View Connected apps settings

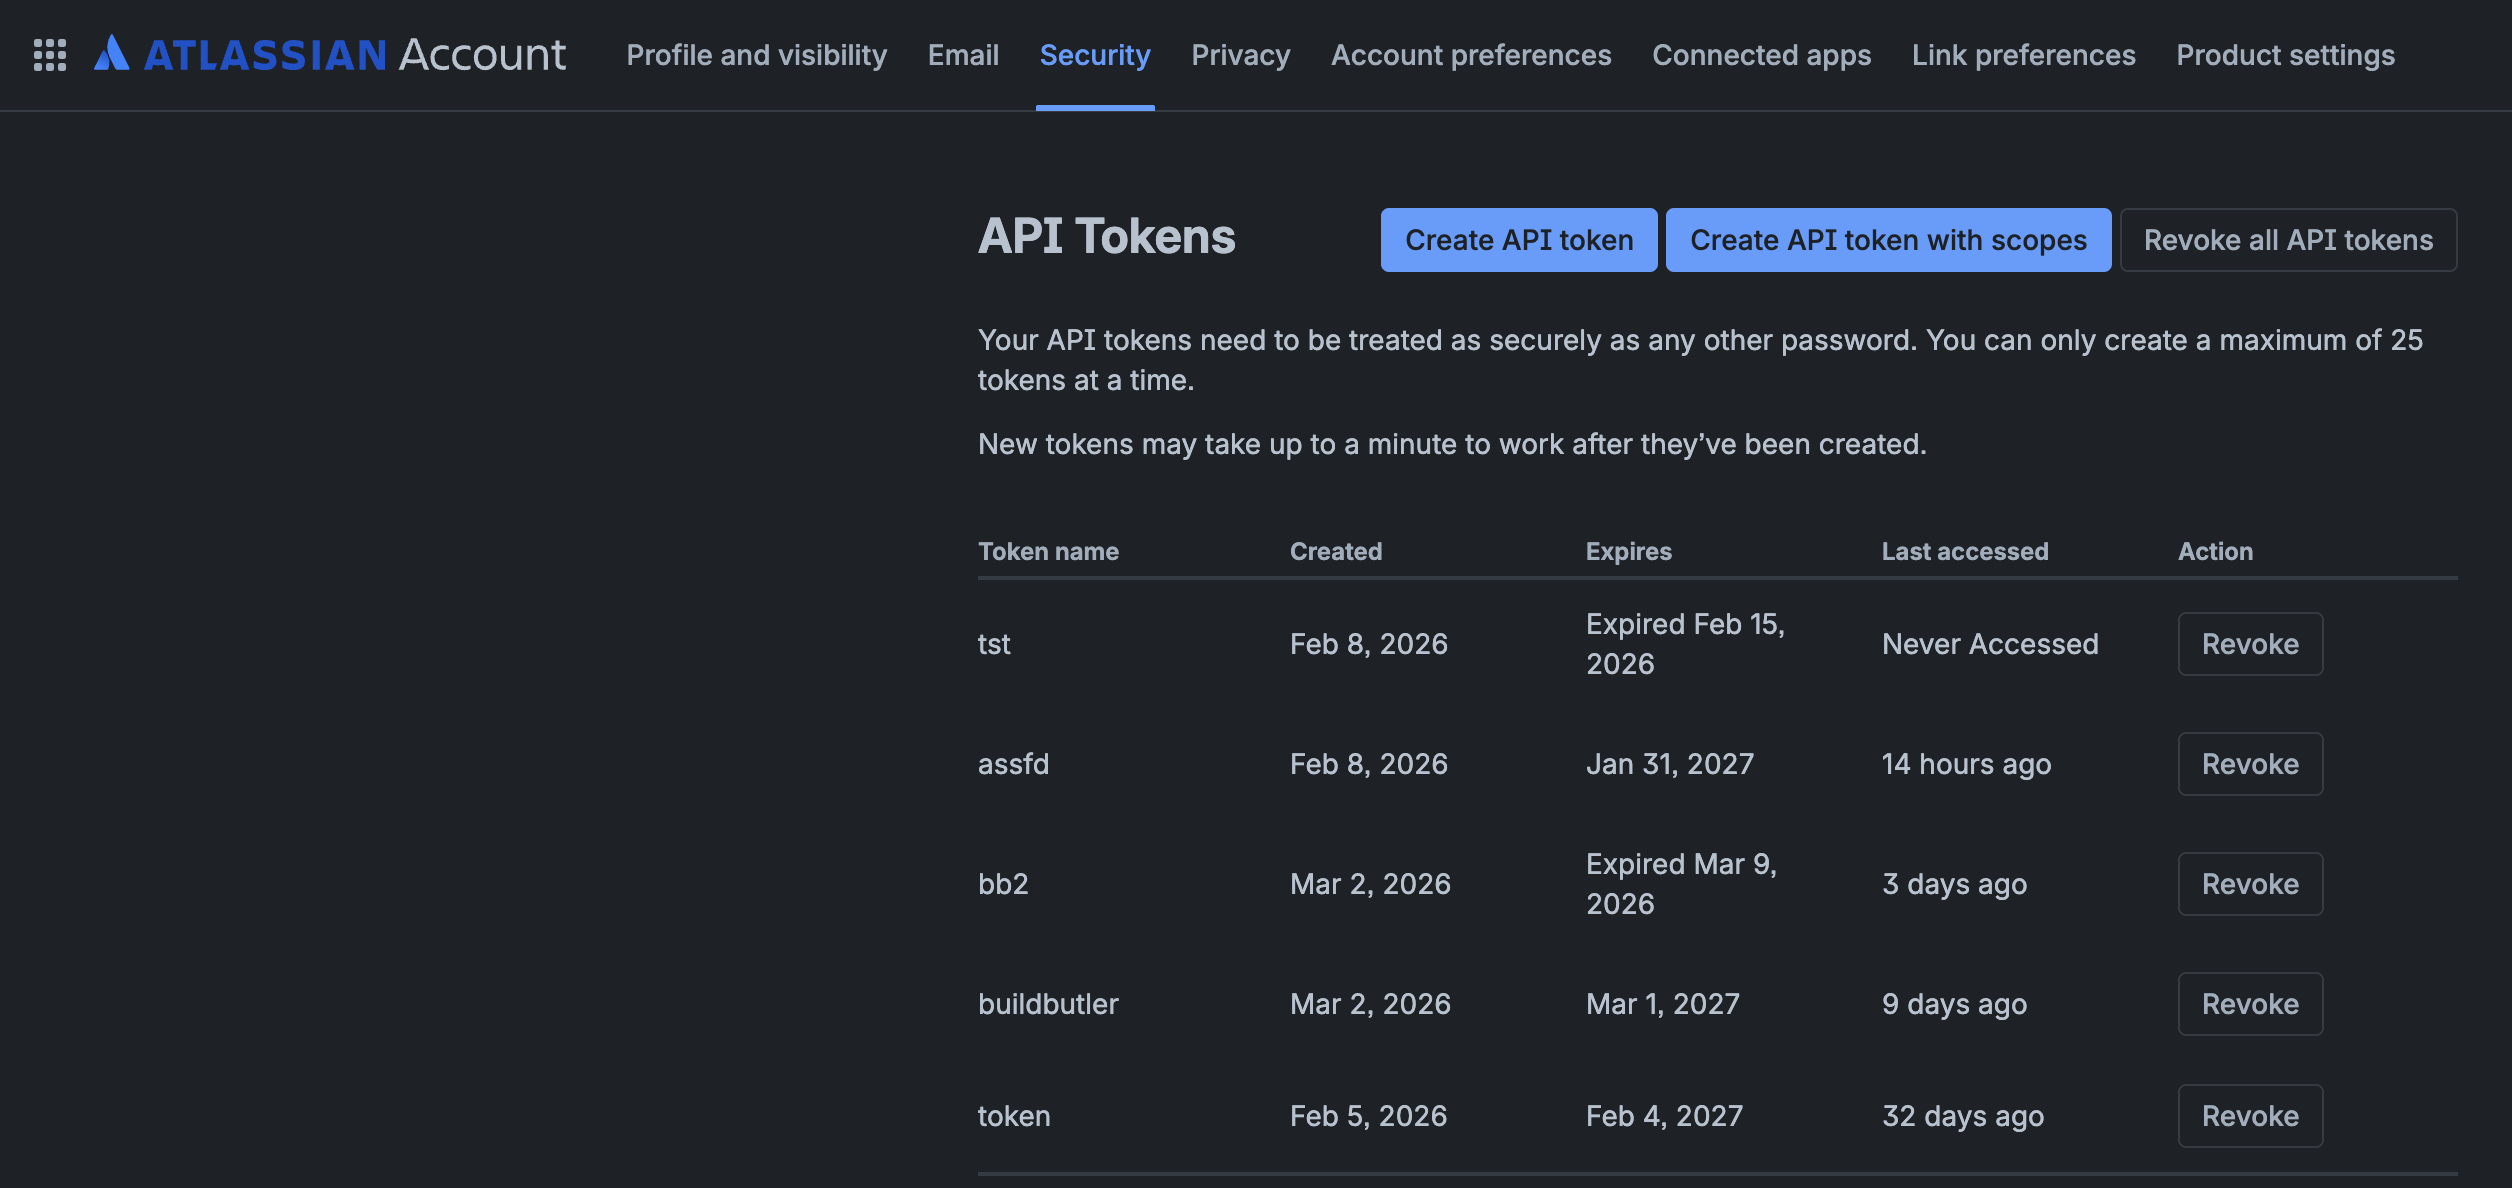pyautogui.click(x=1761, y=55)
